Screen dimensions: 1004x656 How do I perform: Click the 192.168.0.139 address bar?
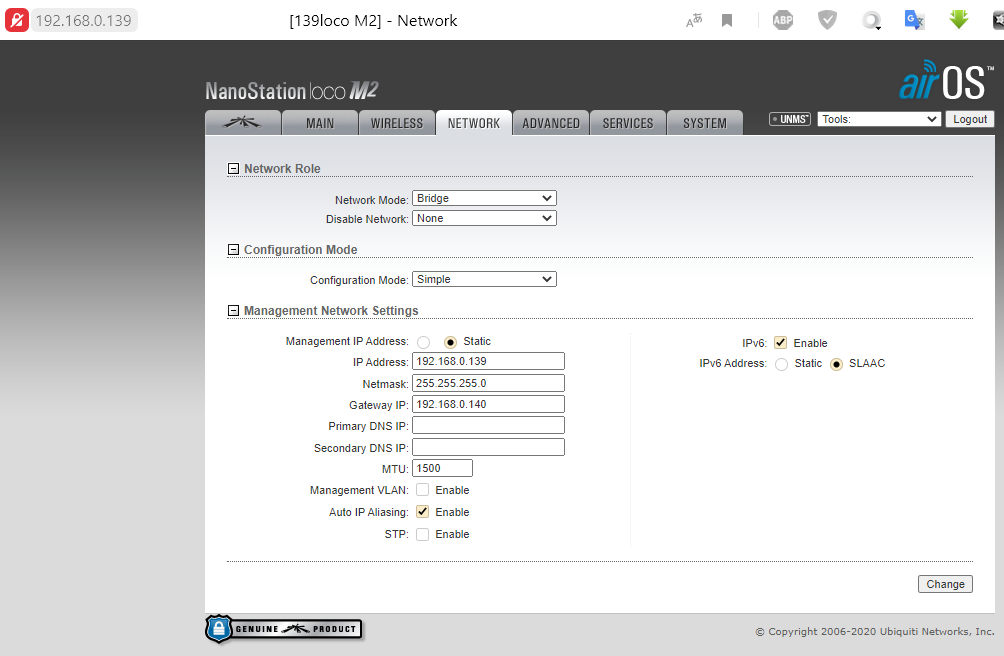coord(84,20)
